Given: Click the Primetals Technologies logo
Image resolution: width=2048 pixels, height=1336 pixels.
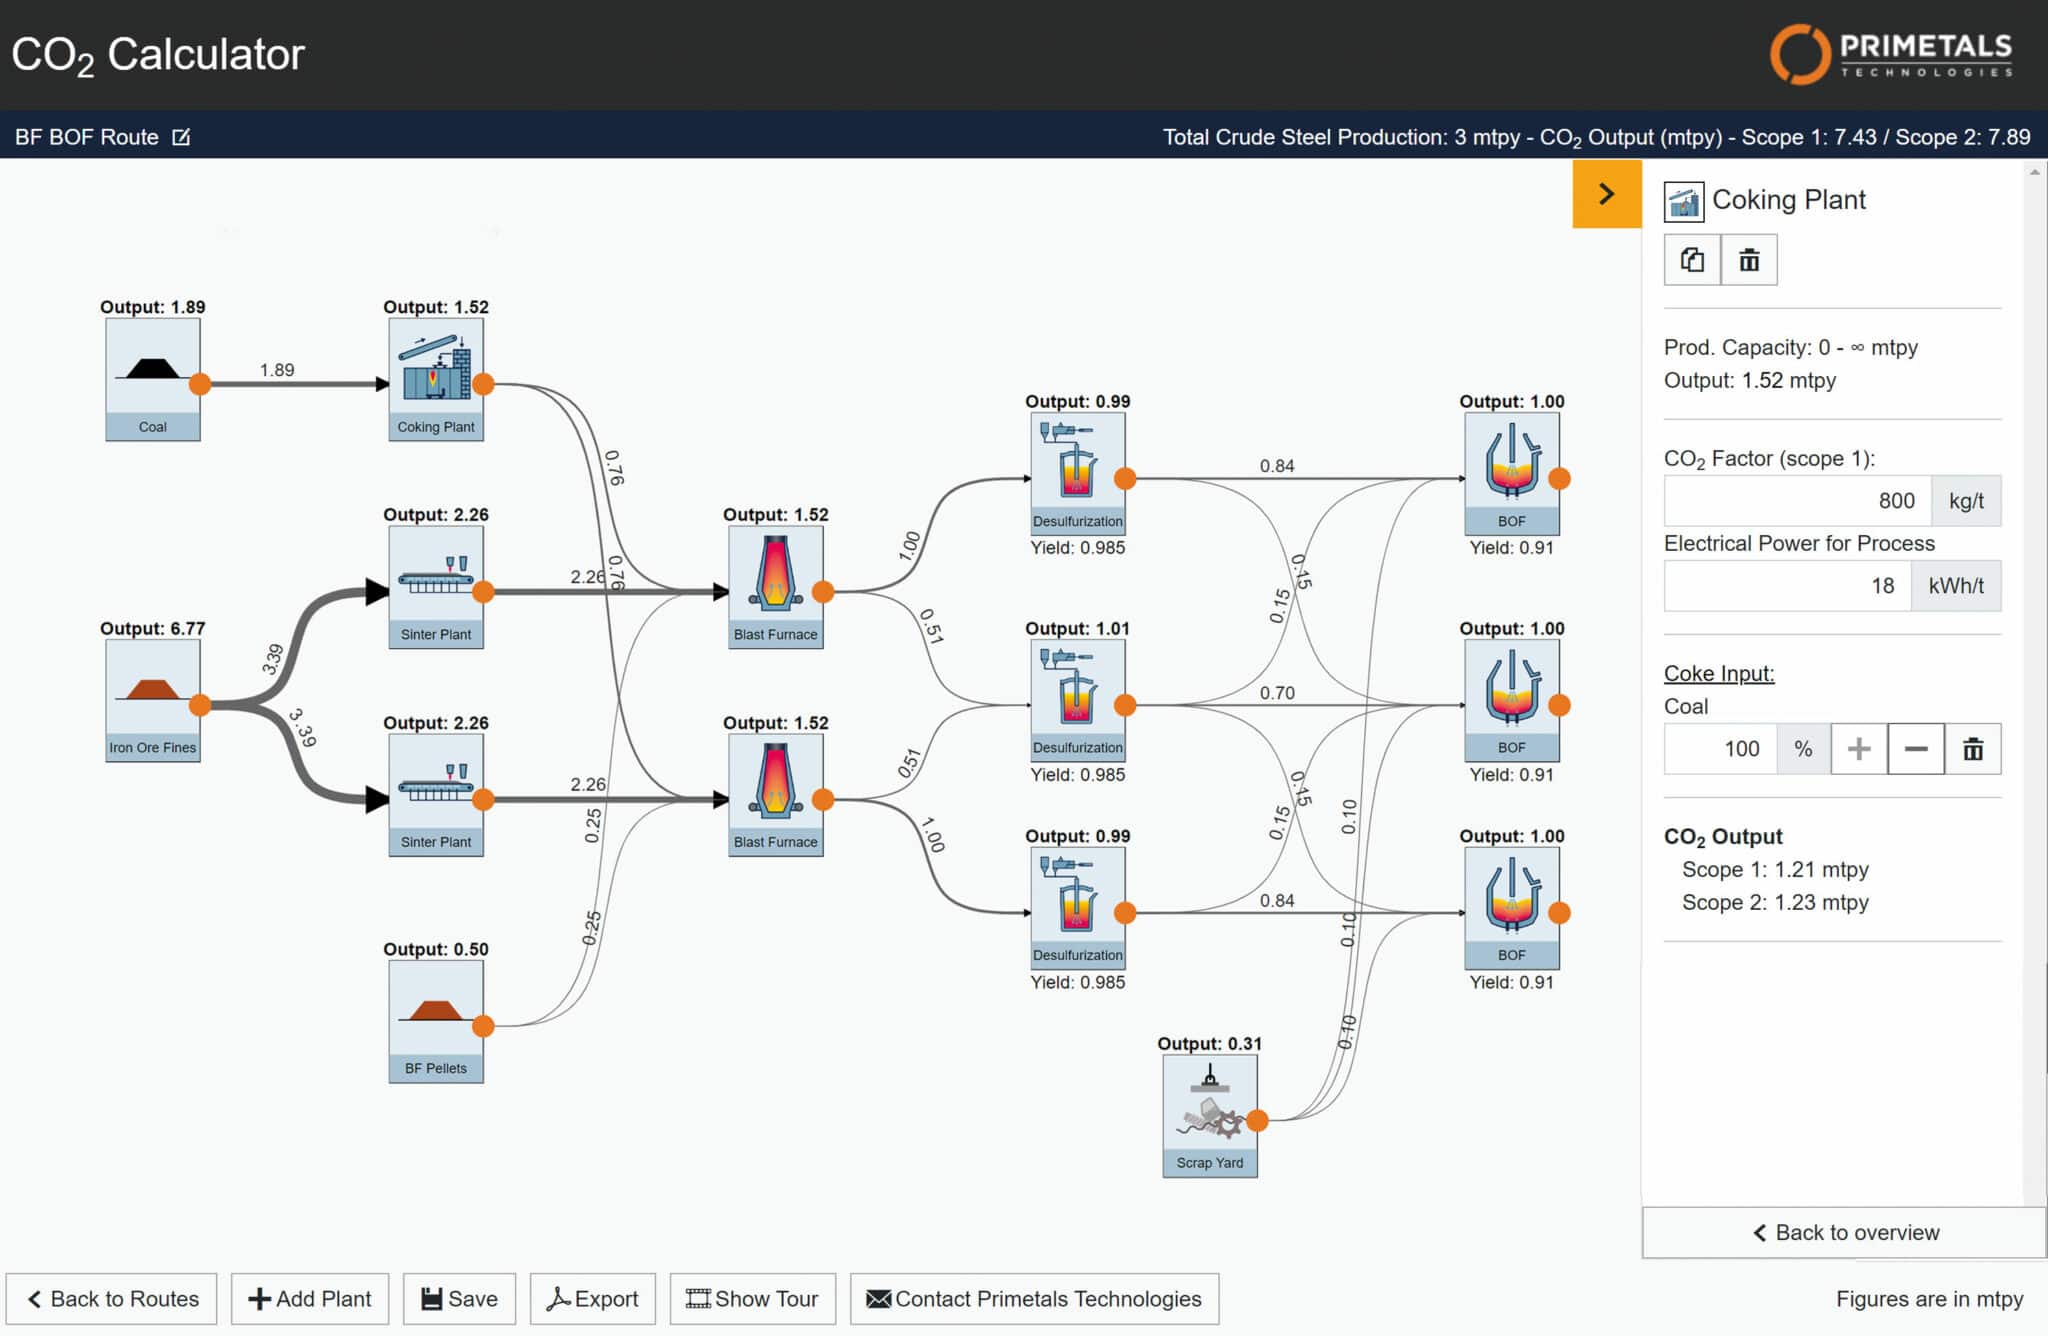Looking at the screenshot, I should 1891,54.
